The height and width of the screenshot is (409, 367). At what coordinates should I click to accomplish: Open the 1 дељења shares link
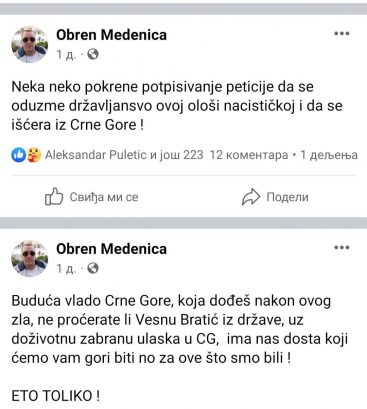point(329,155)
